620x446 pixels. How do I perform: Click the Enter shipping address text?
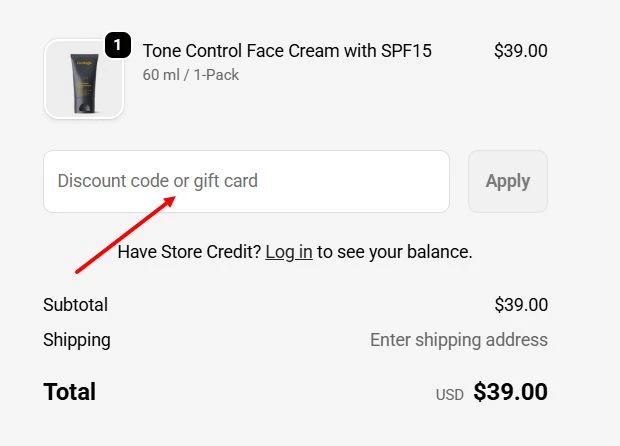pyautogui.click(x=458, y=340)
